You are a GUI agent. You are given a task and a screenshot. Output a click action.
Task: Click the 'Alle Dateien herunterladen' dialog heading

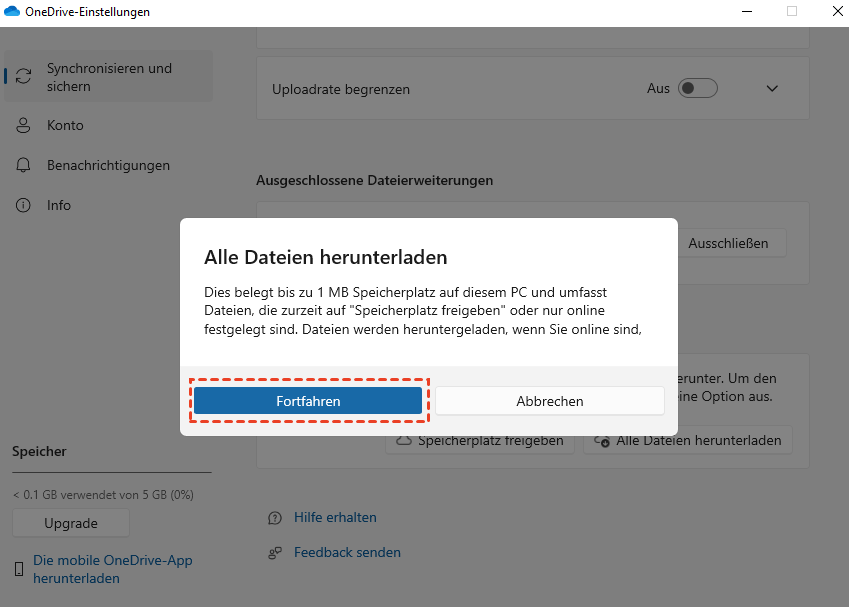pyautogui.click(x=325, y=257)
